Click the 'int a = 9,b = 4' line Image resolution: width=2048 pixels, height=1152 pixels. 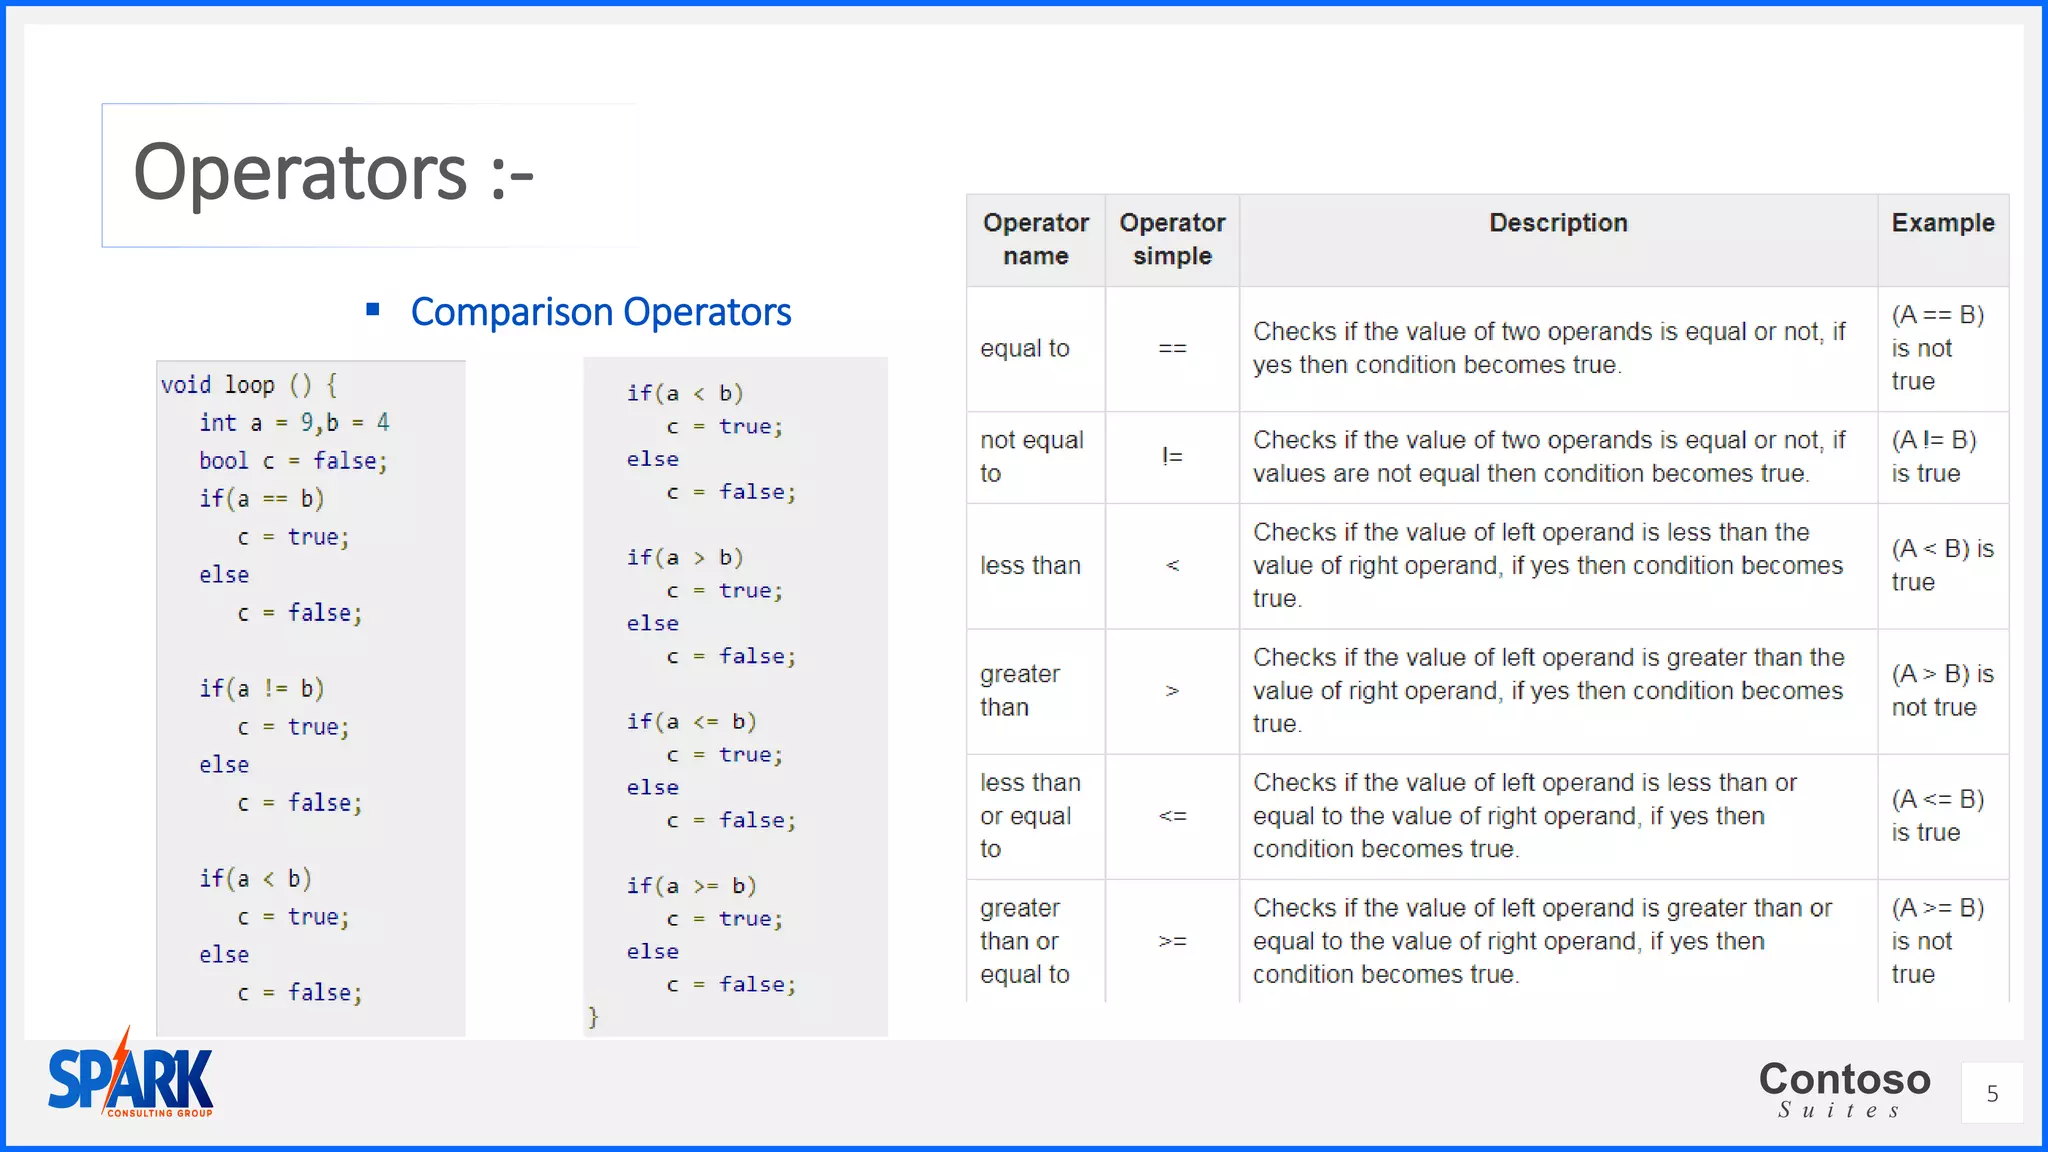(x=294, y=423)
